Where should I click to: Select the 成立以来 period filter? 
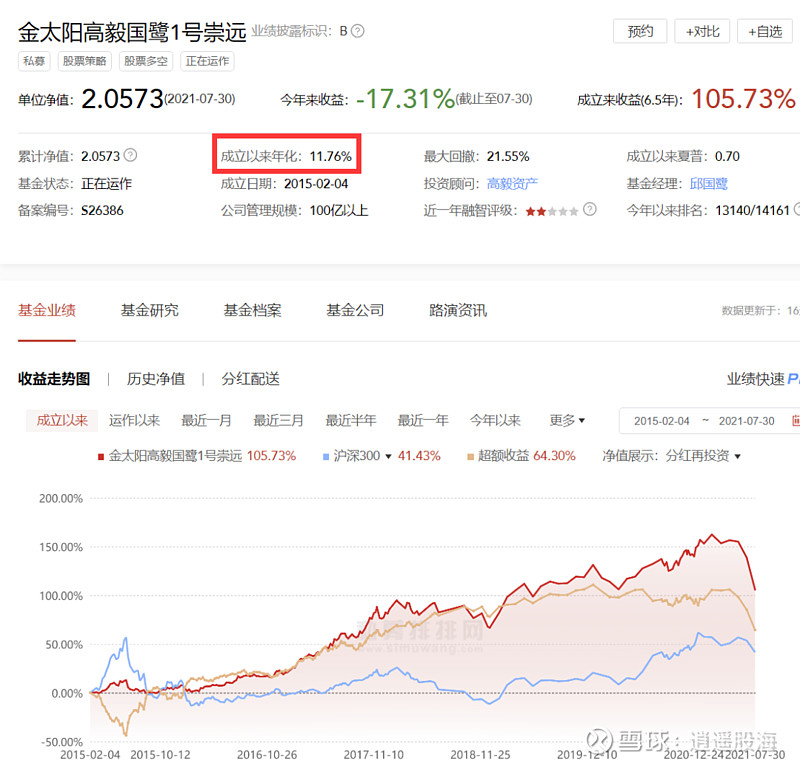(62, 421)
